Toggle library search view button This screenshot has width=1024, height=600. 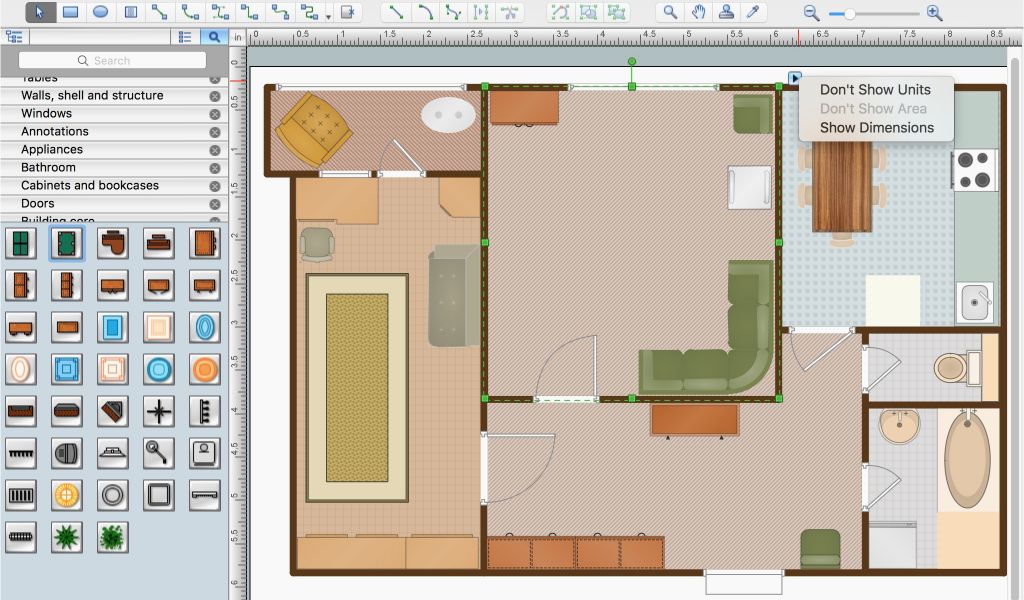(x=214, y=37)
